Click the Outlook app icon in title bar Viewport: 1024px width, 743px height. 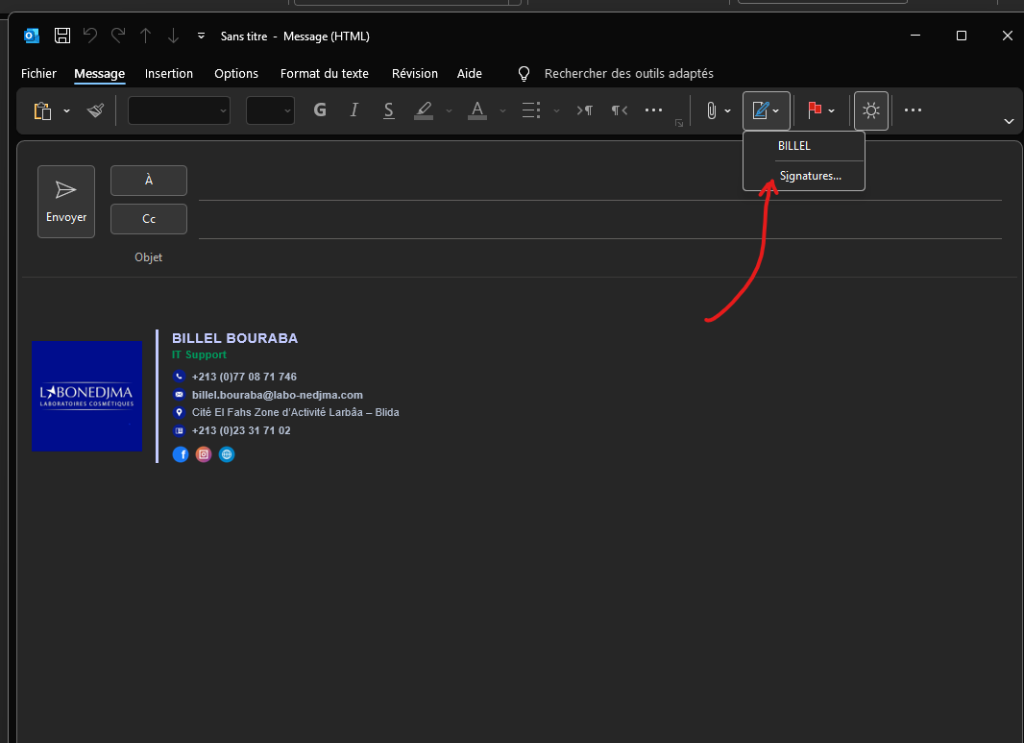point(31,35)
